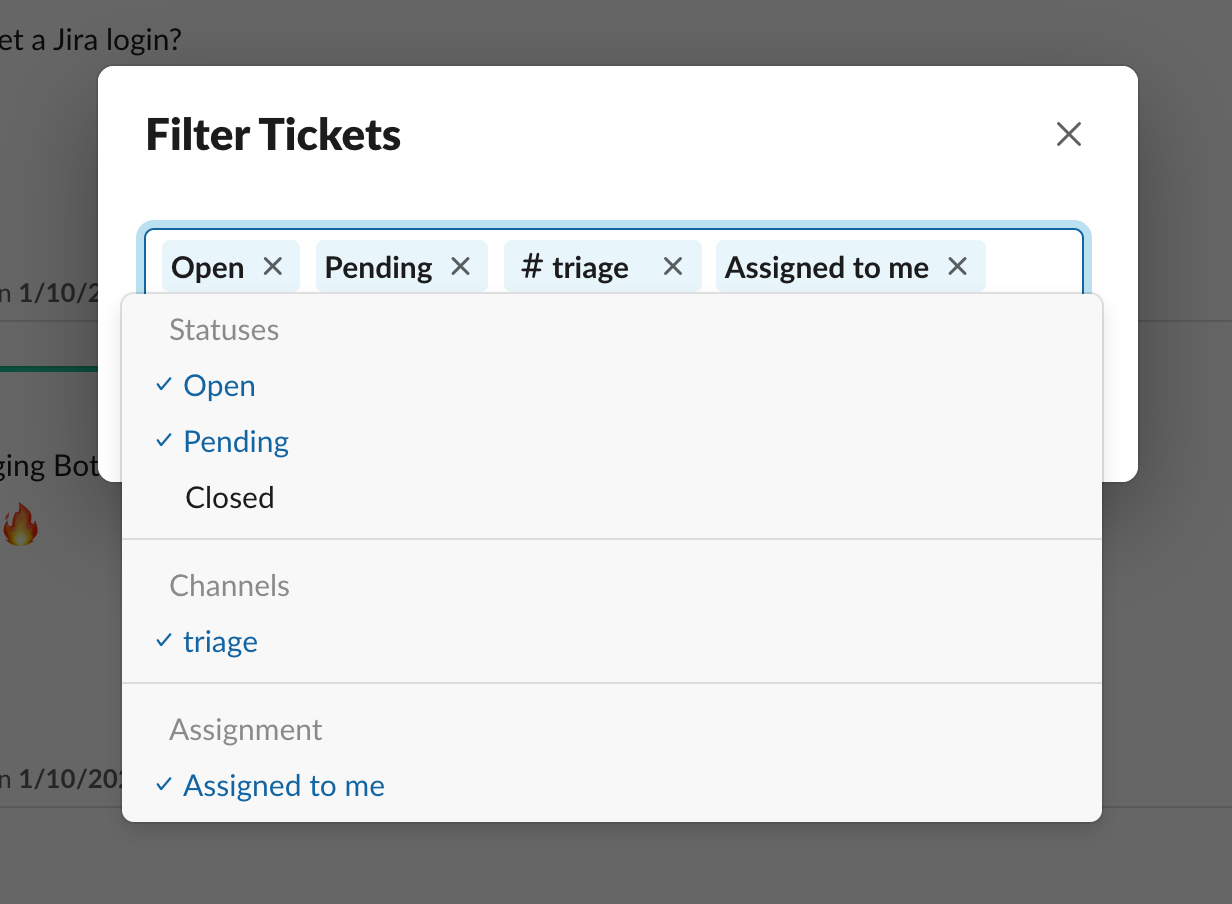Deselect the Pending status option
Image resolution: width=1232 pixels, height=904 pixels.
point(611,442)
